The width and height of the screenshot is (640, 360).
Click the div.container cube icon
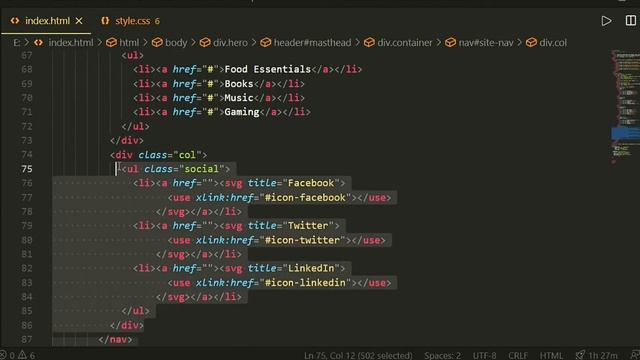(369, 42)
